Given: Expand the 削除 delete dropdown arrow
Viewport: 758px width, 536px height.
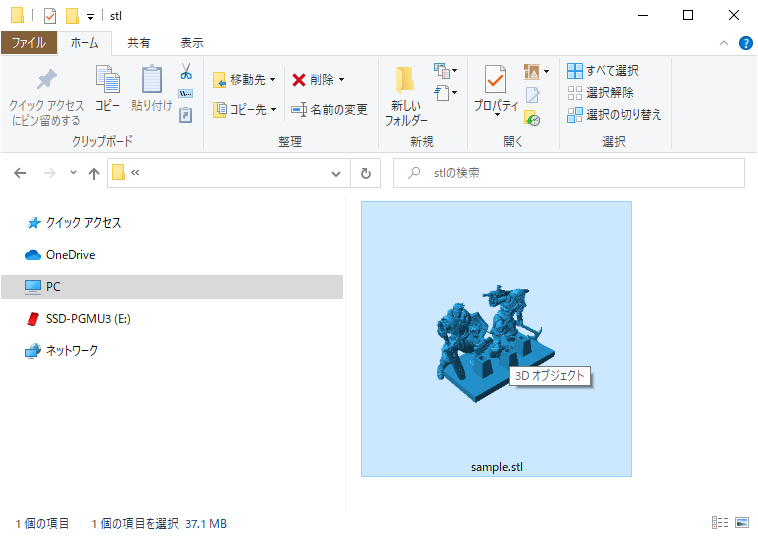Looking at the screenshot, I should 341,79.
